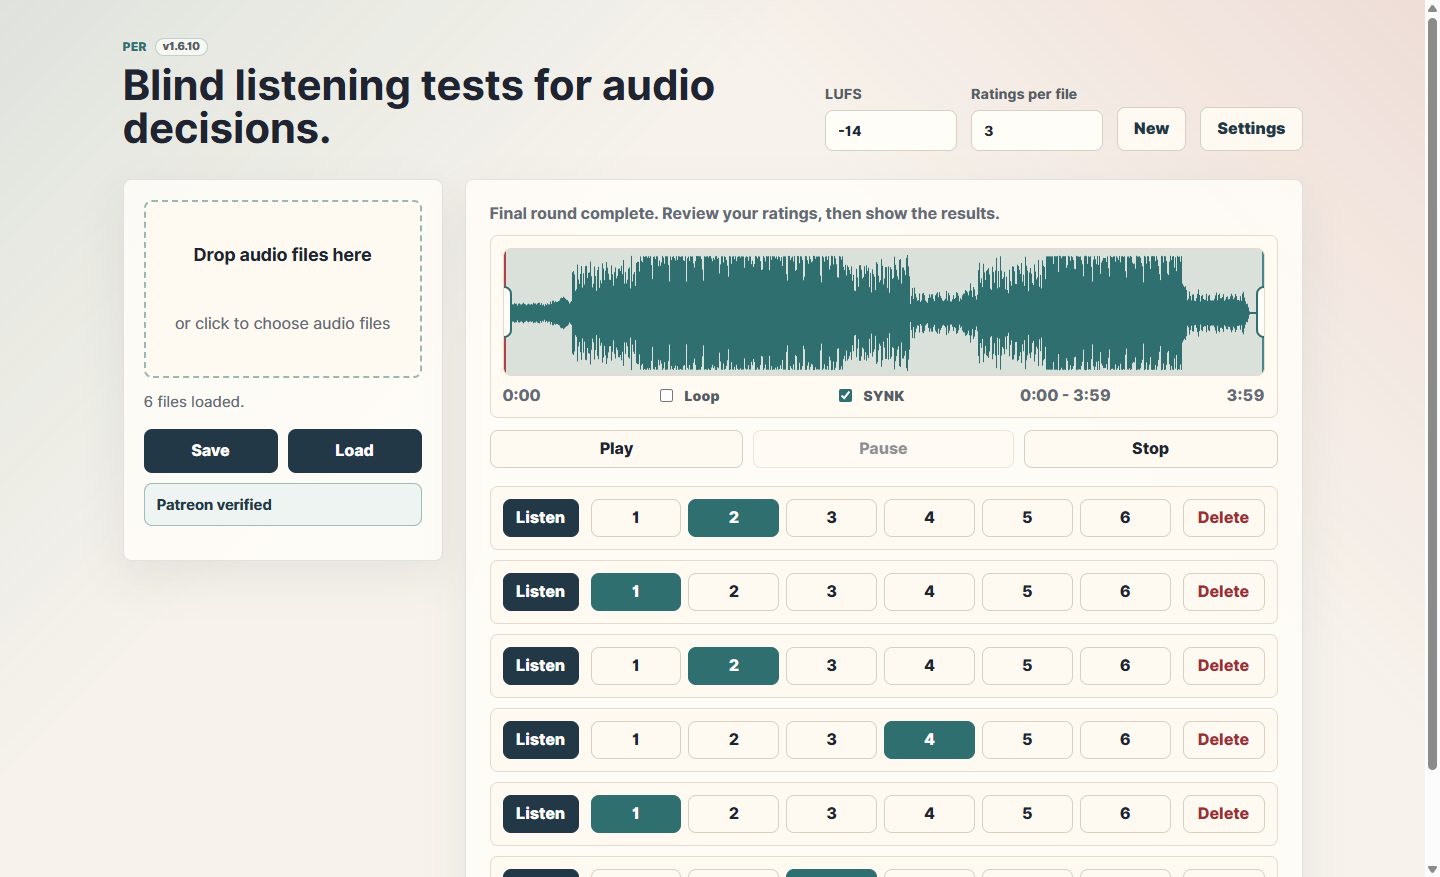Click the middle of the waveform
The width and height of the screenshot is (1440, 877).
(884, 312)
